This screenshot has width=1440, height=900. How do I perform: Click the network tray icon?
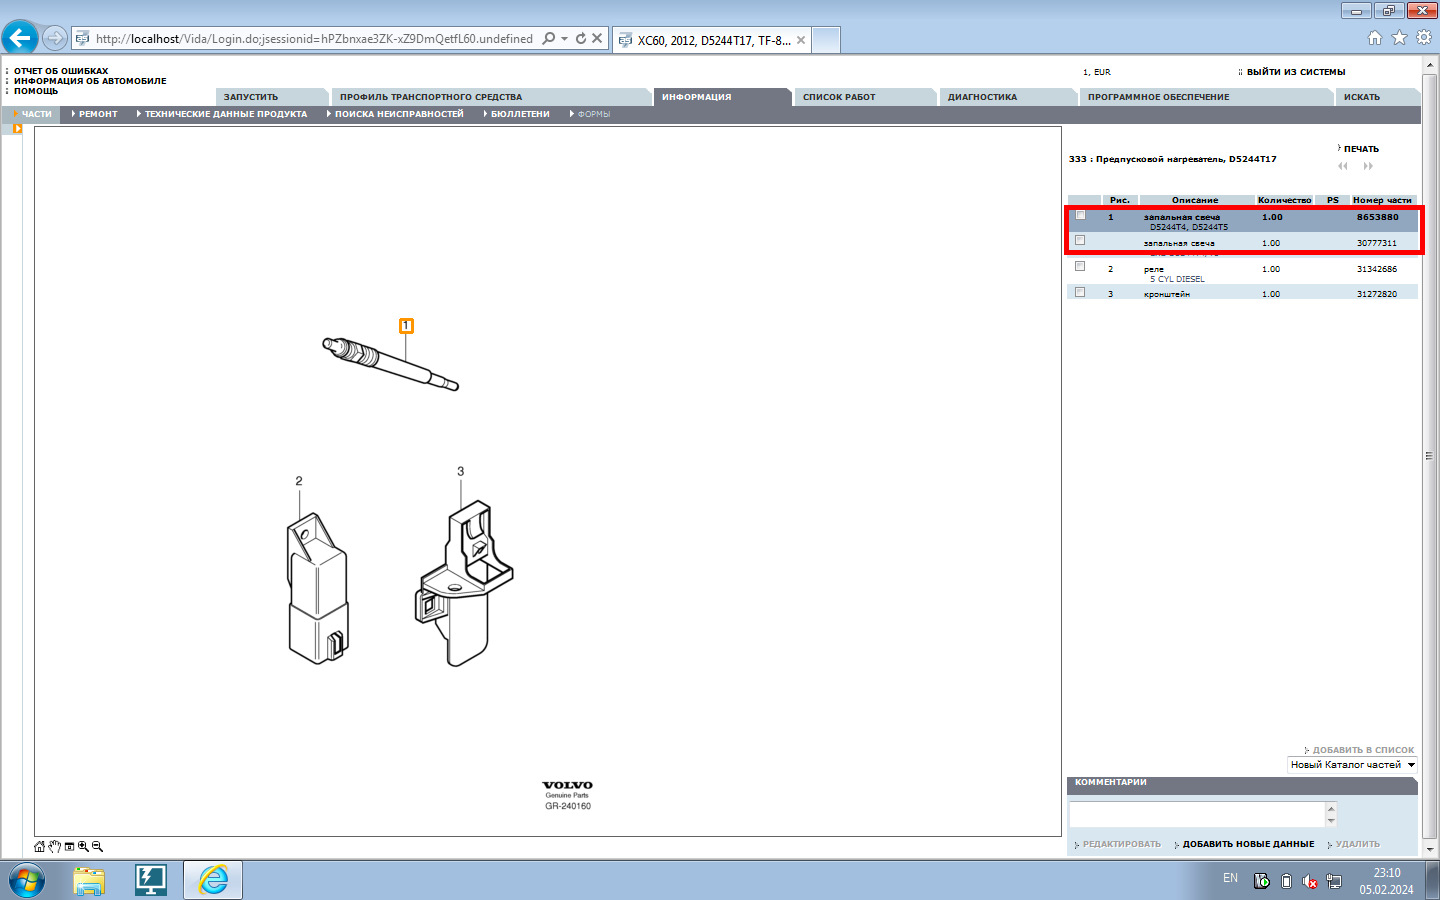[1334, 881]
